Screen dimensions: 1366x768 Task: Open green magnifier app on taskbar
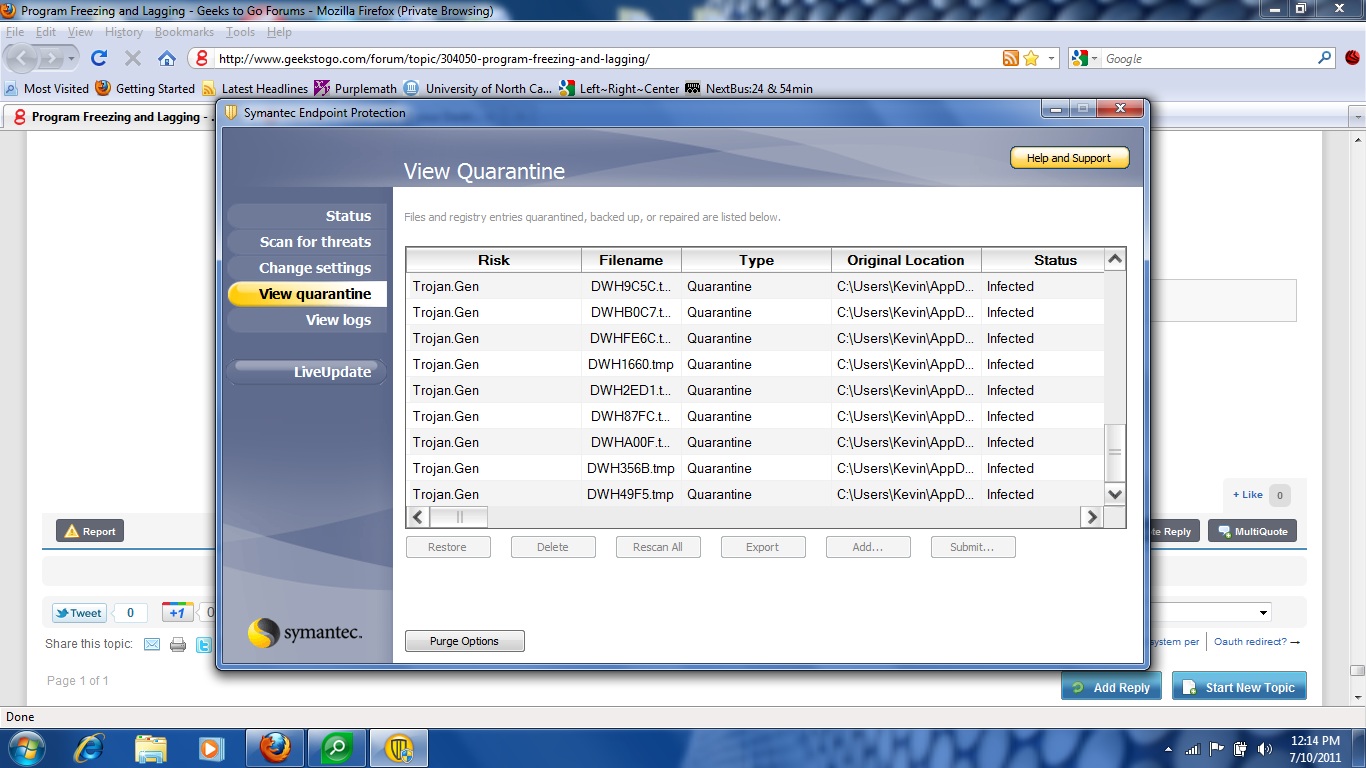337,748
